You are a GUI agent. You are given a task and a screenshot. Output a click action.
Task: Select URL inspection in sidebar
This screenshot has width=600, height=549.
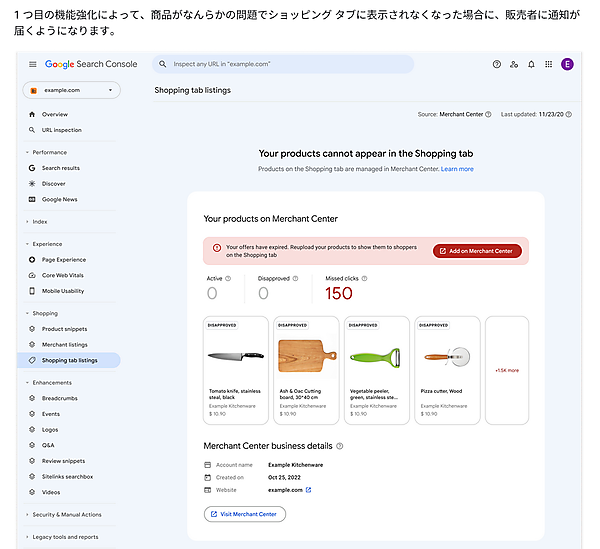(61, 130)
